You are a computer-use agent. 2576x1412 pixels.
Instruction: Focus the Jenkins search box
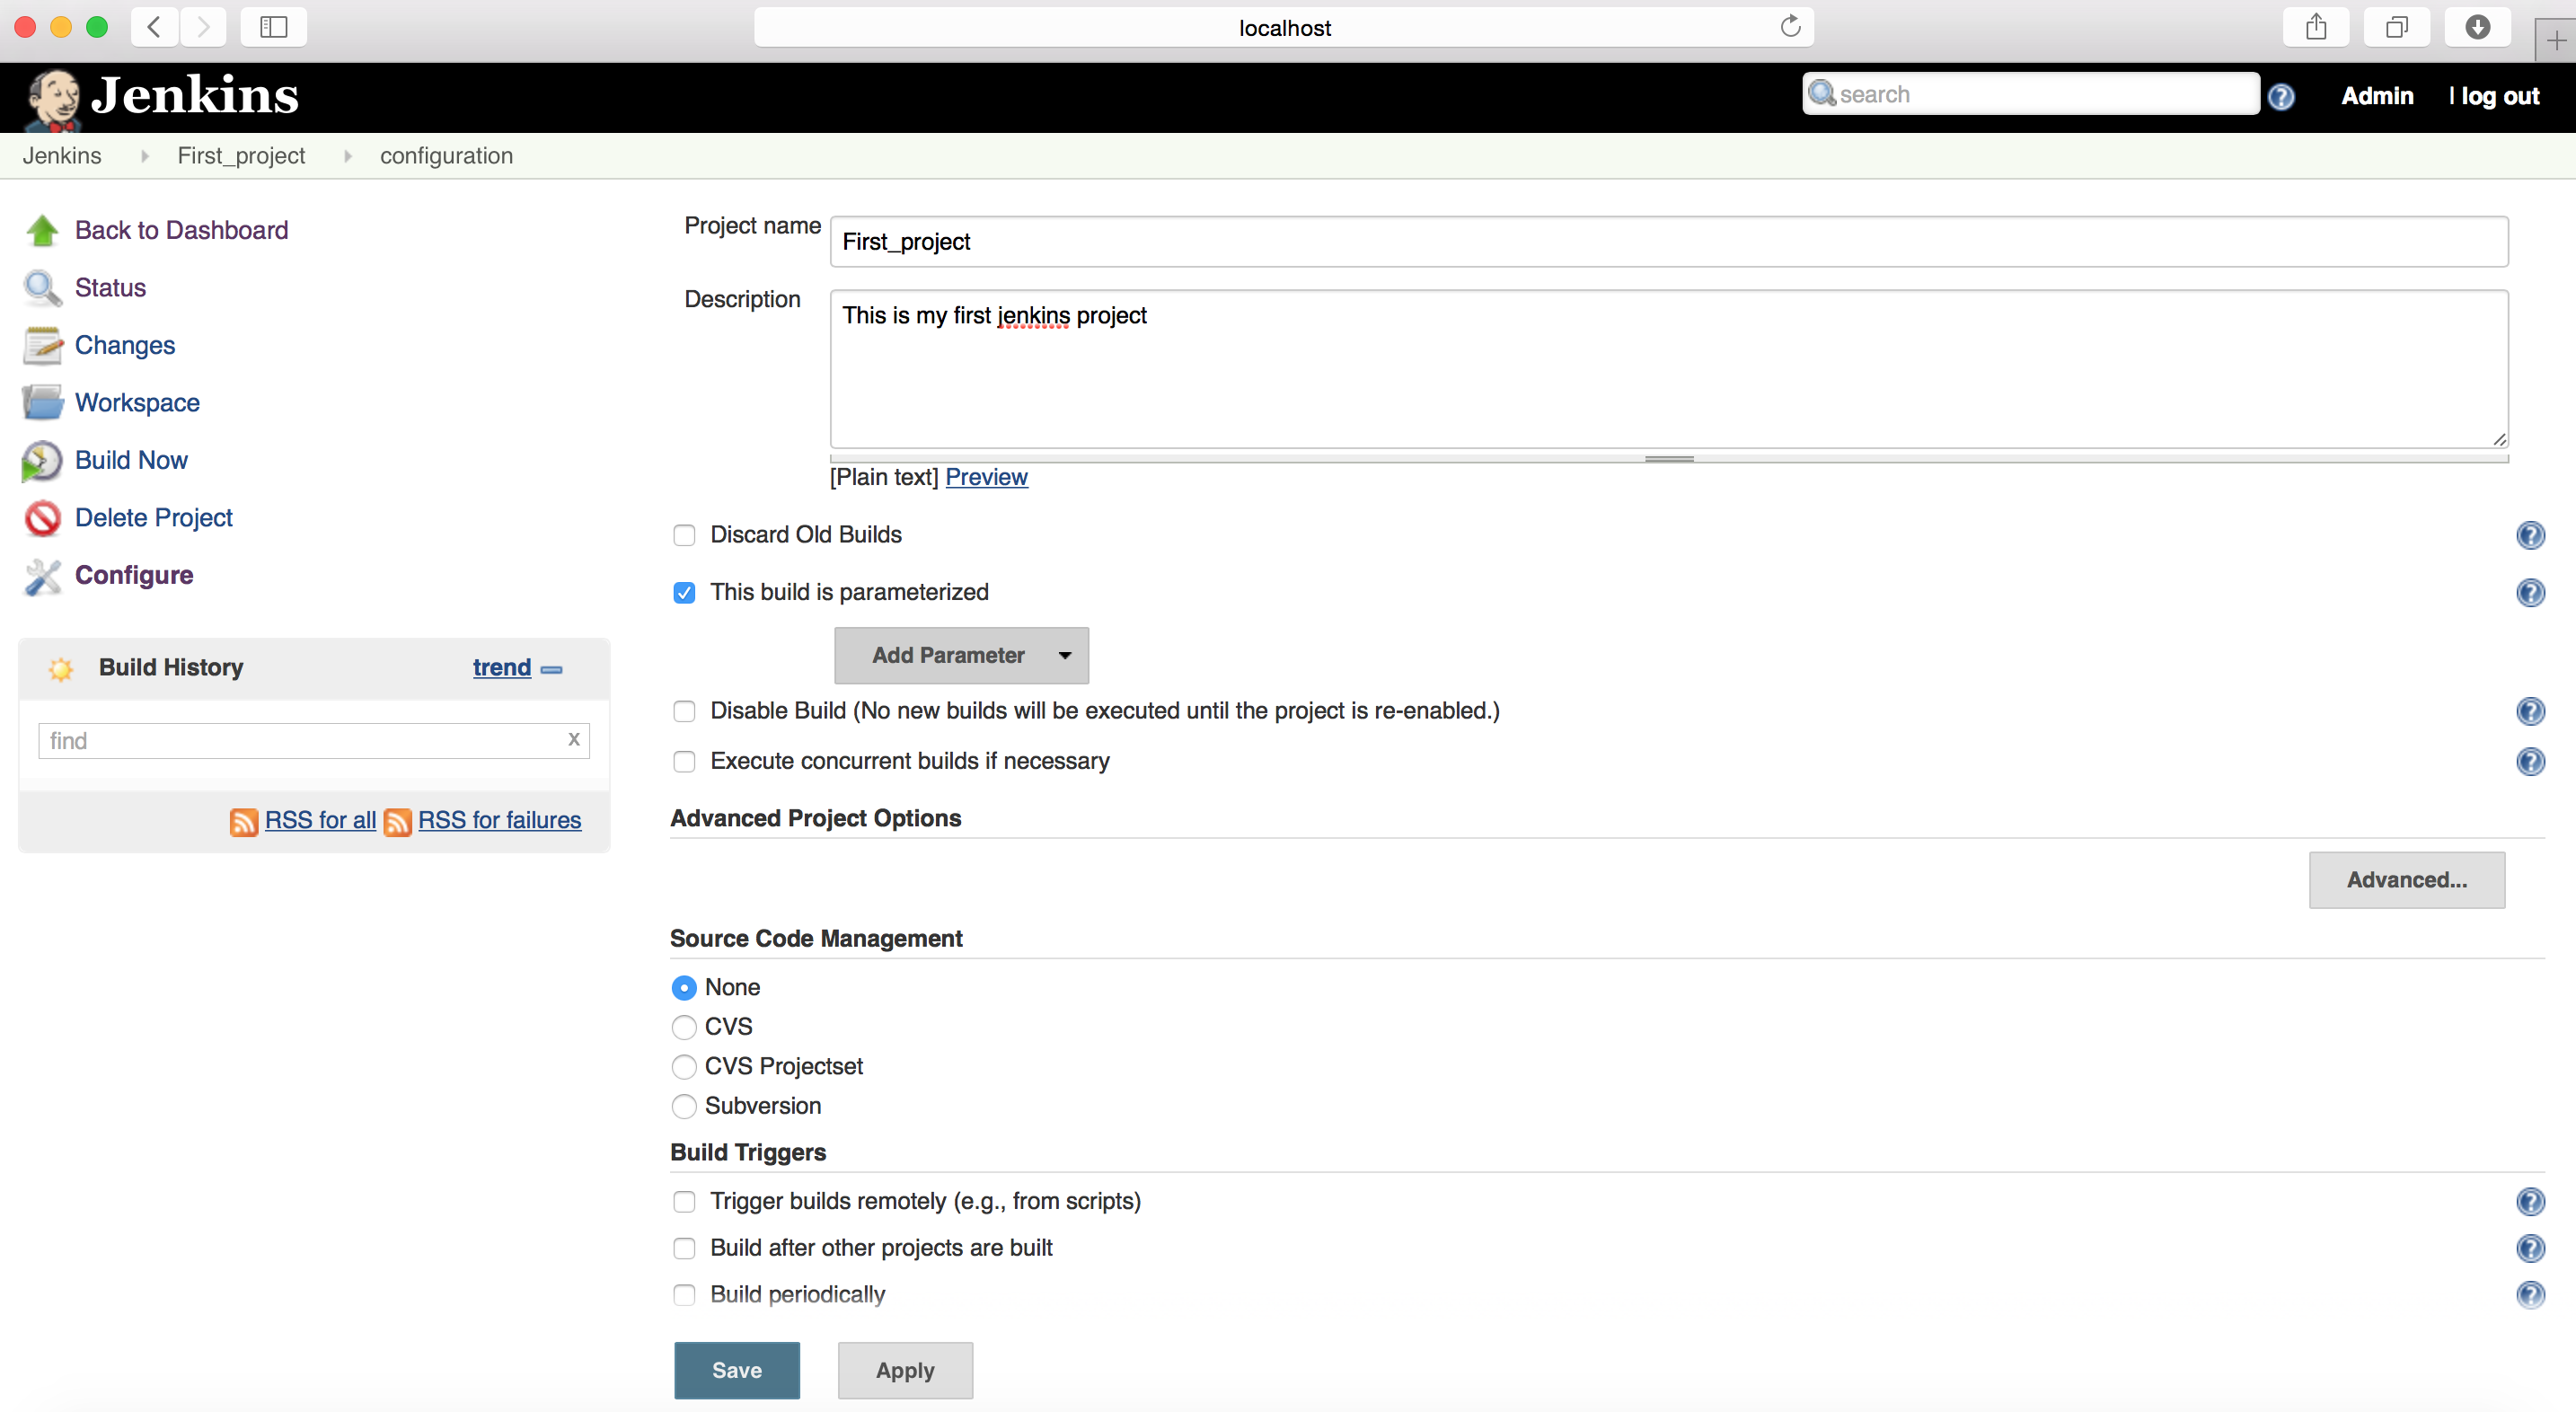(x=2031, y=94)
